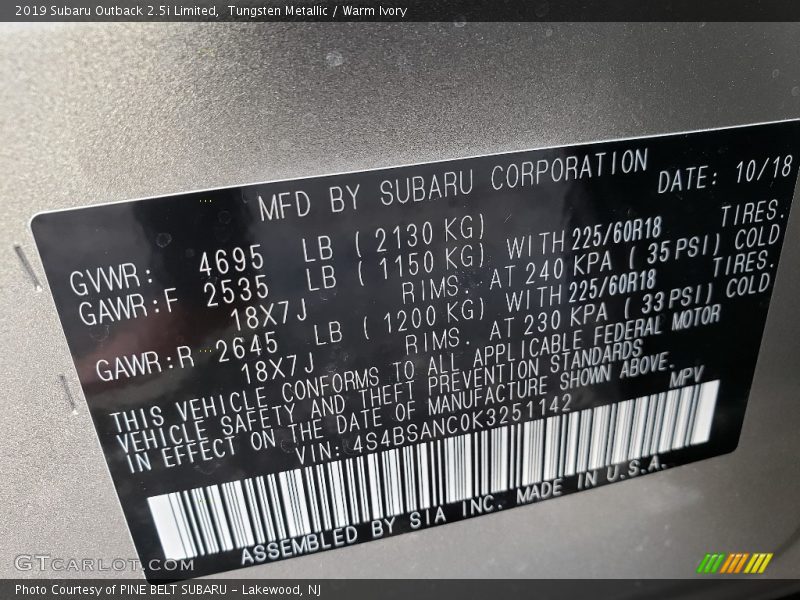Click the ASSEMBLED BY SIA INC. line
Viewport: 800px width, 600px height.
372,531
